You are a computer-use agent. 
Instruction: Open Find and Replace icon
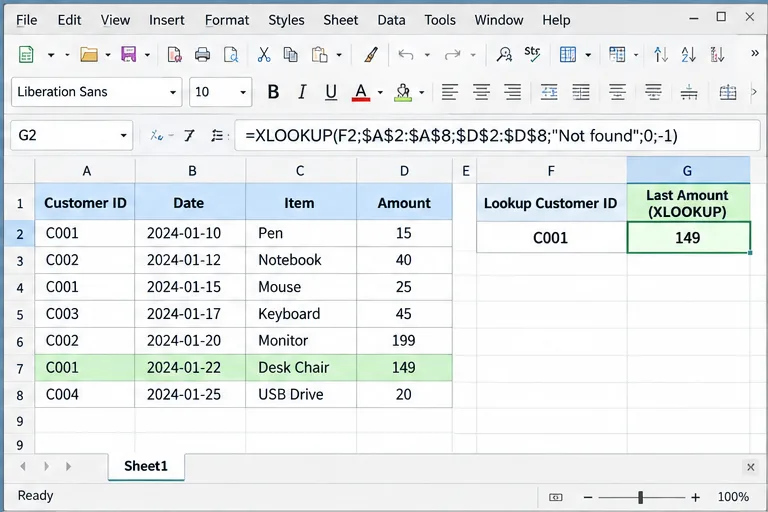click(x=504, y=54)
